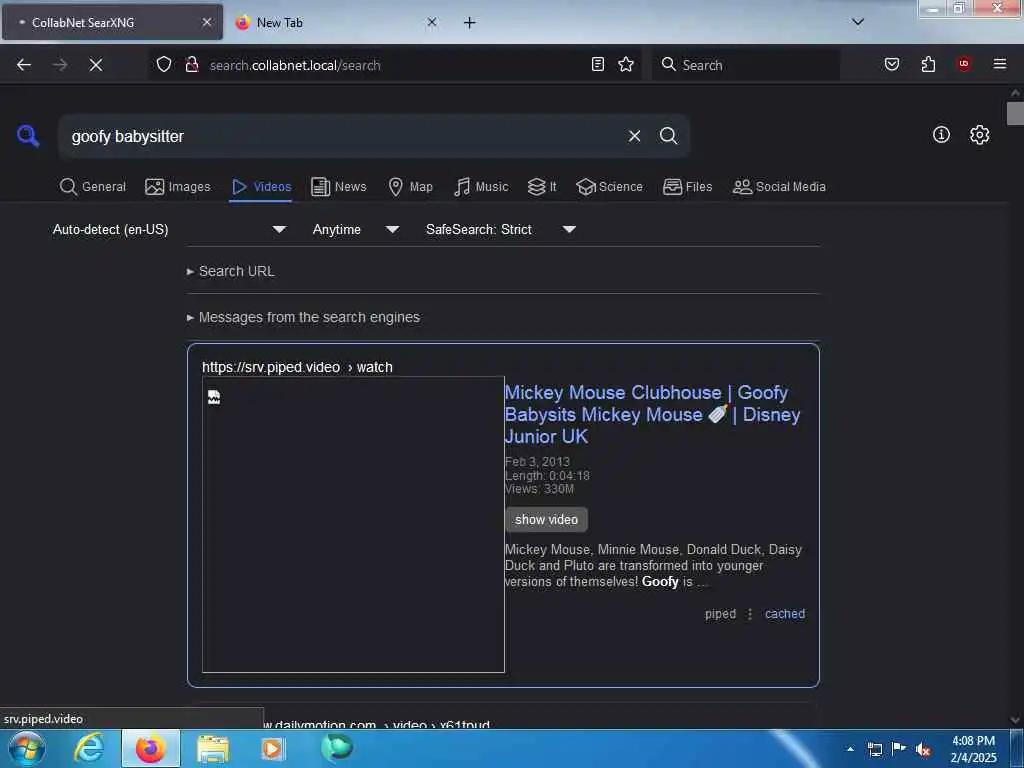Open the Mickey Mouse Clubhouse video link
Image resolution: width=1024 pixels, height=768 pixels.
652,415
